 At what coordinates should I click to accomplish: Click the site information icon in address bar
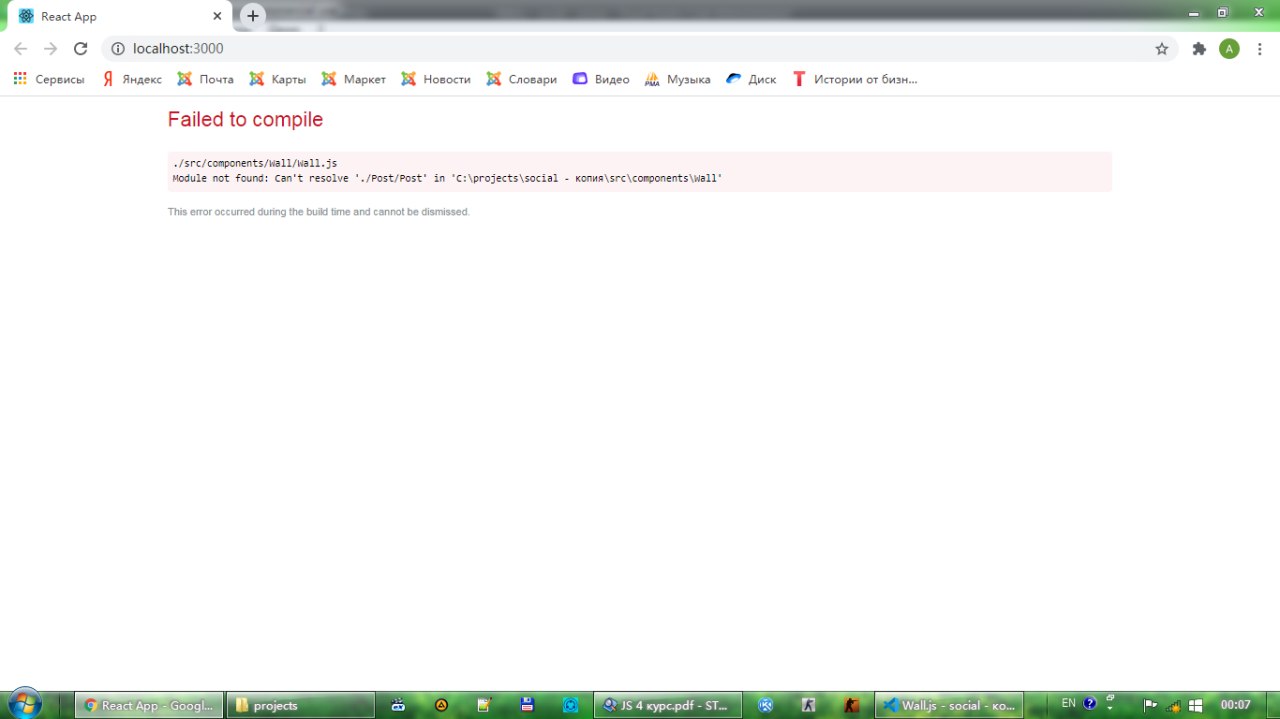(x=117, y=48)
